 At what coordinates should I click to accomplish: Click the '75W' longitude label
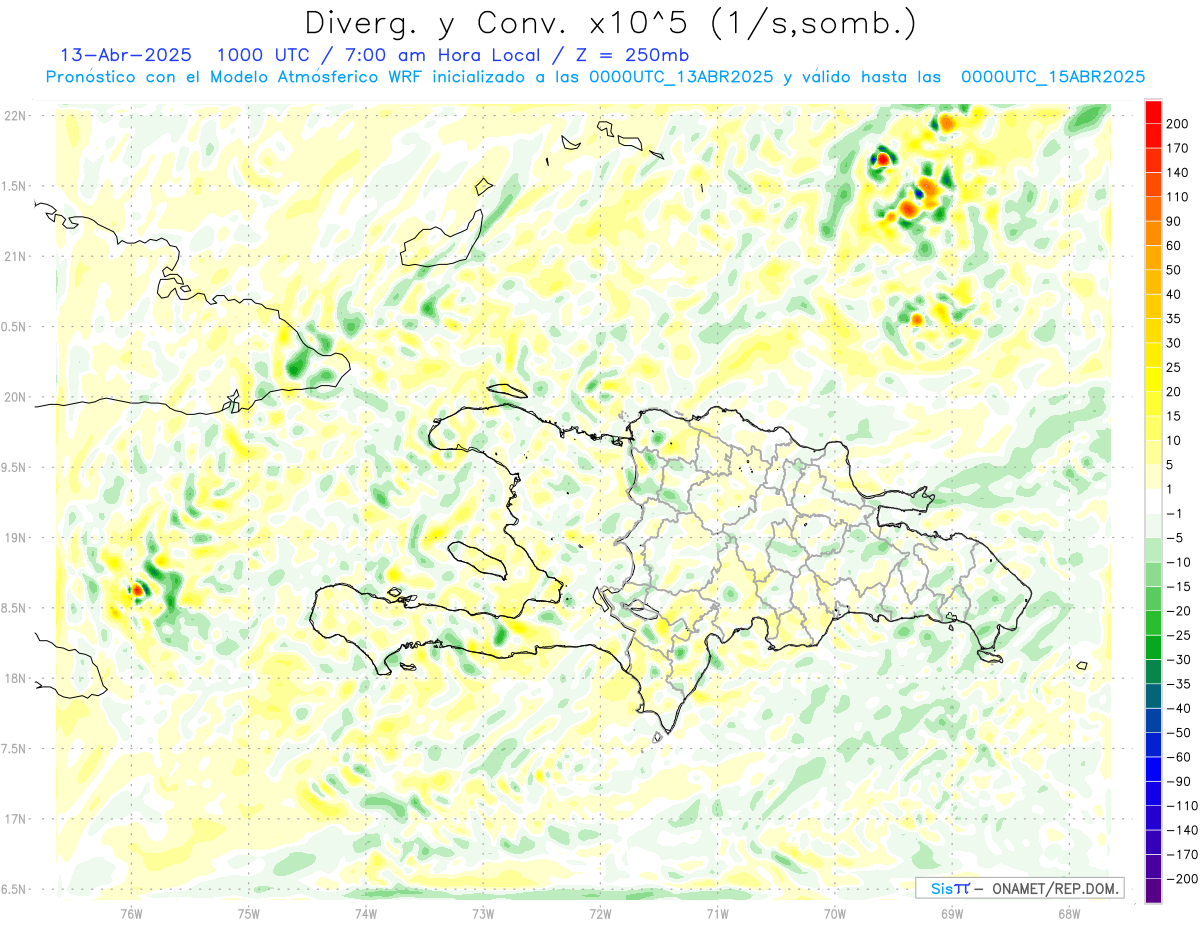pos(249,913)
